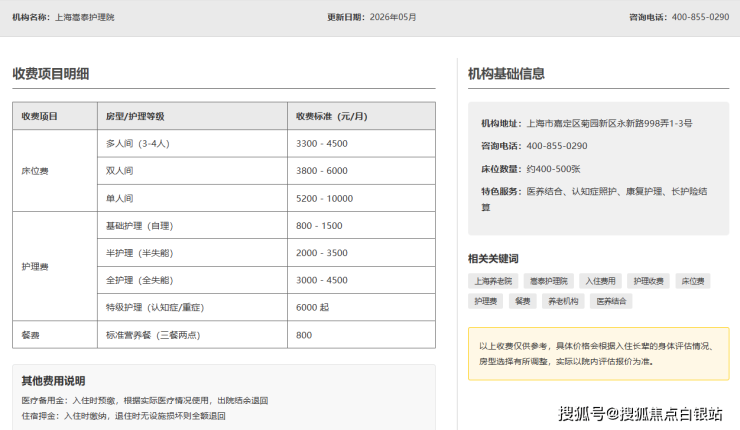Click the 餐费 keyword tag
Viewport: 740px width, 430px height.
[522, 301]
